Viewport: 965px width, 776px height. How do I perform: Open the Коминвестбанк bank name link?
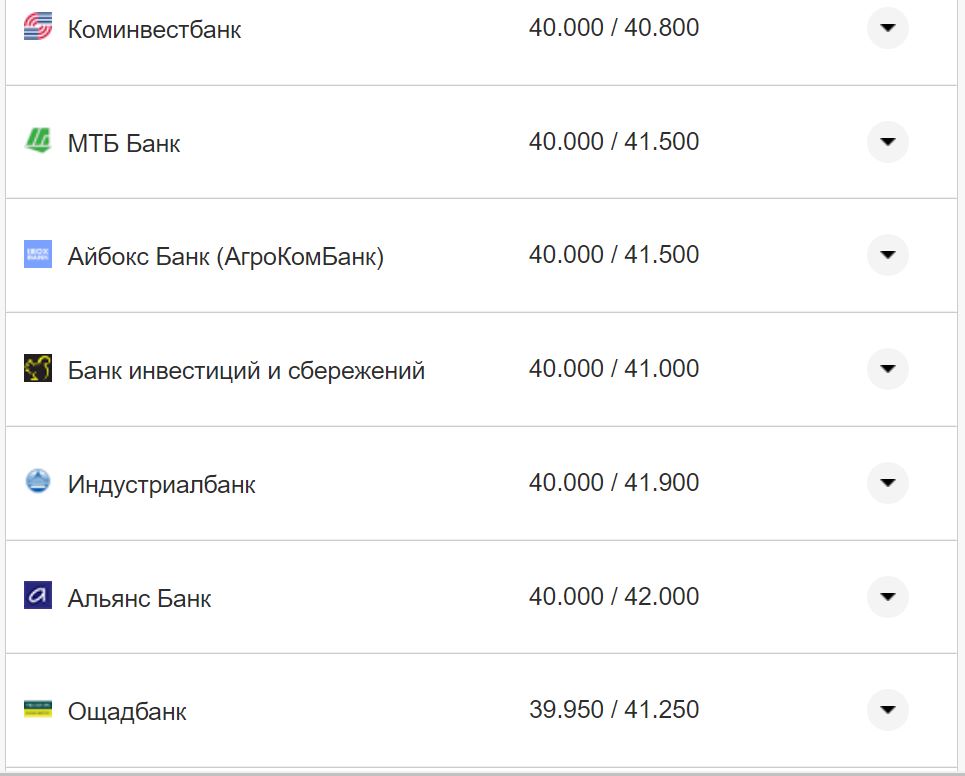[x=154, y=30]
